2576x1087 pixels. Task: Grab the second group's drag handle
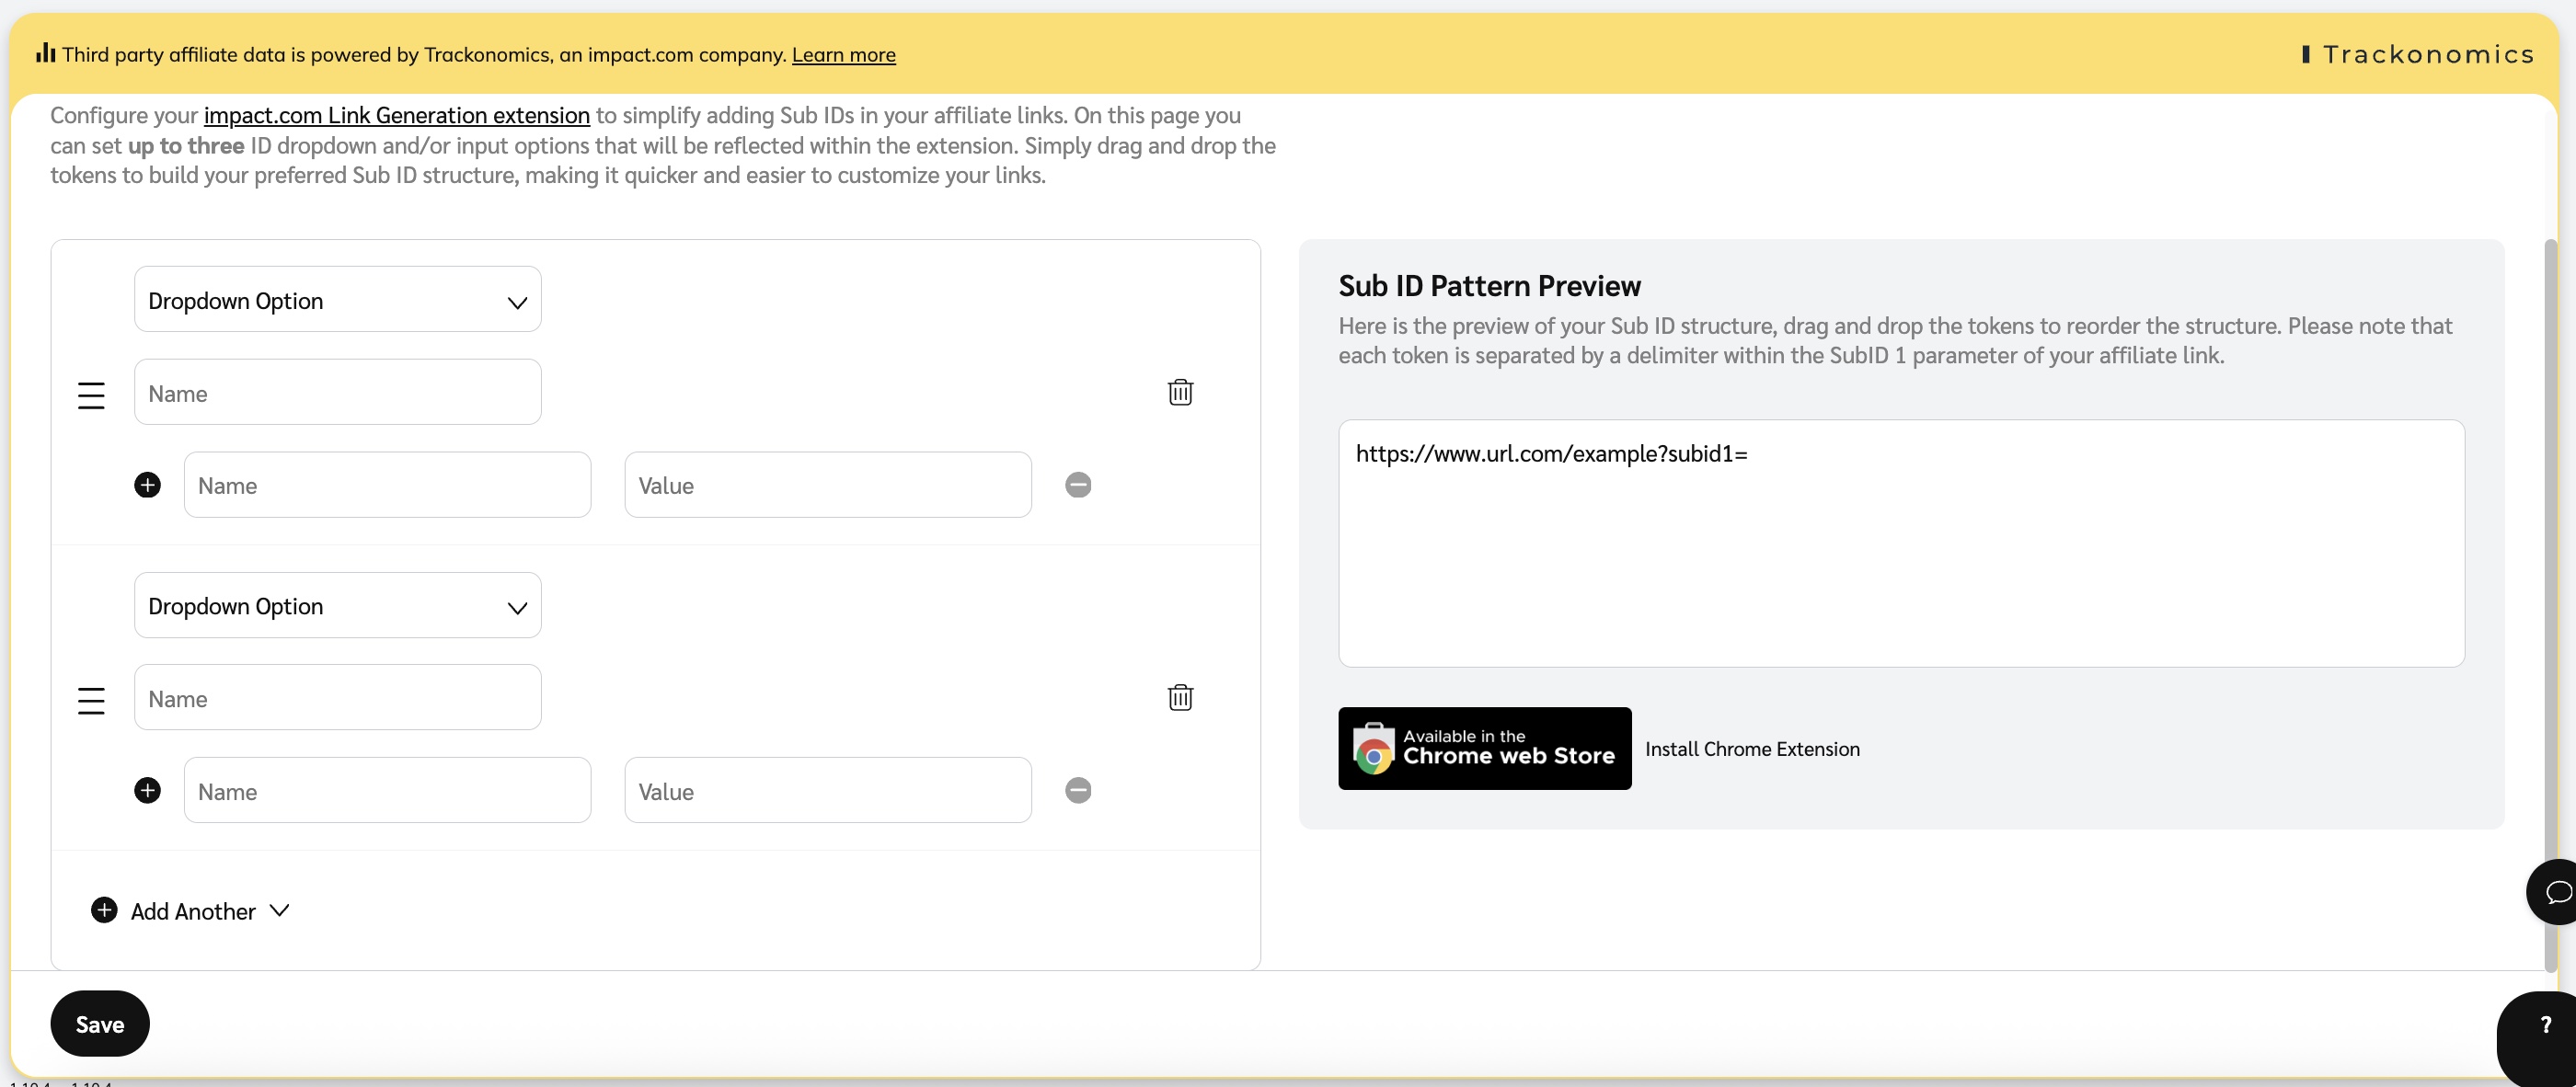click(91, 700)
